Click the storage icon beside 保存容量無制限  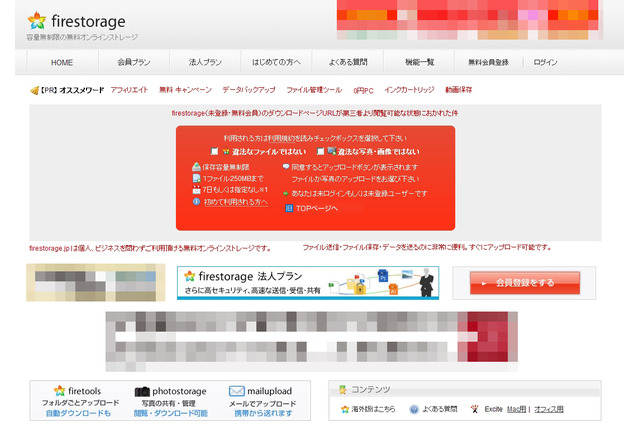point(196,167)
